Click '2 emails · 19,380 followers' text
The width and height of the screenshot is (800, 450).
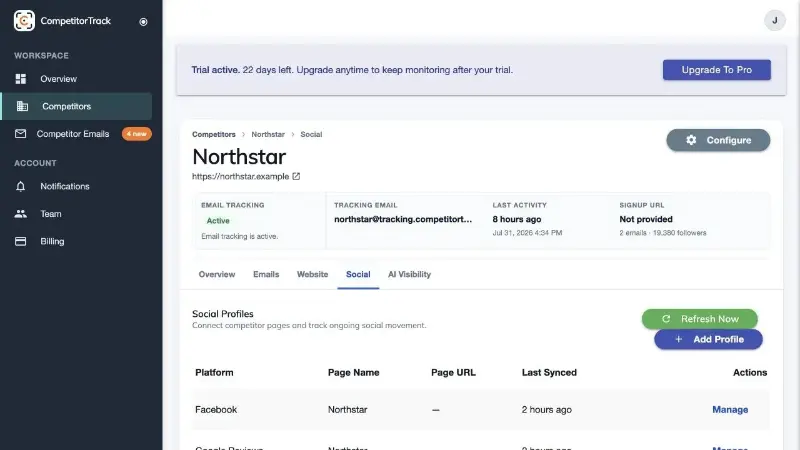[x=663, y=233]
